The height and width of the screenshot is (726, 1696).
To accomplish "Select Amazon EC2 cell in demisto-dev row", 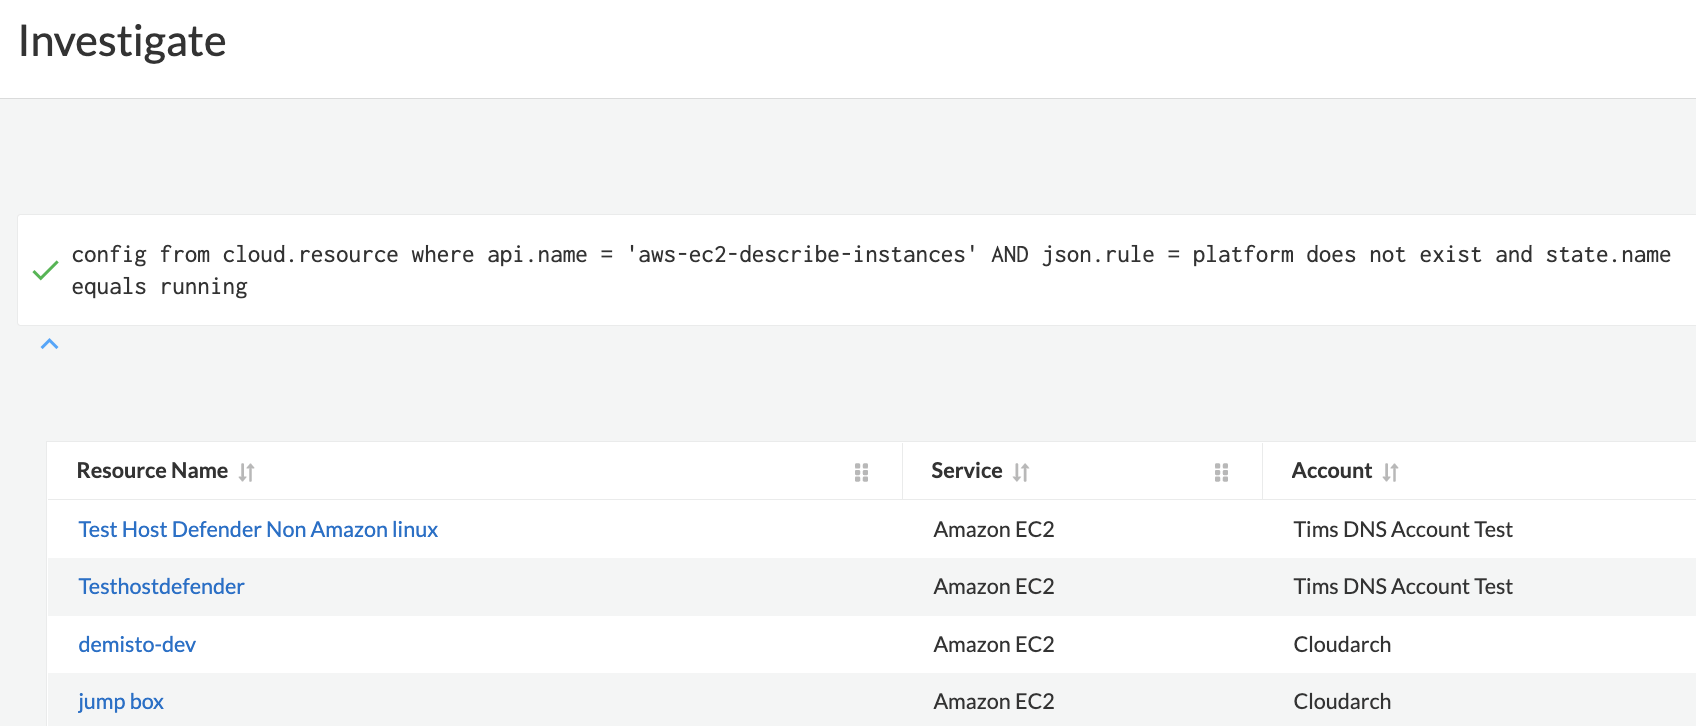I will (x=993, y=644).
